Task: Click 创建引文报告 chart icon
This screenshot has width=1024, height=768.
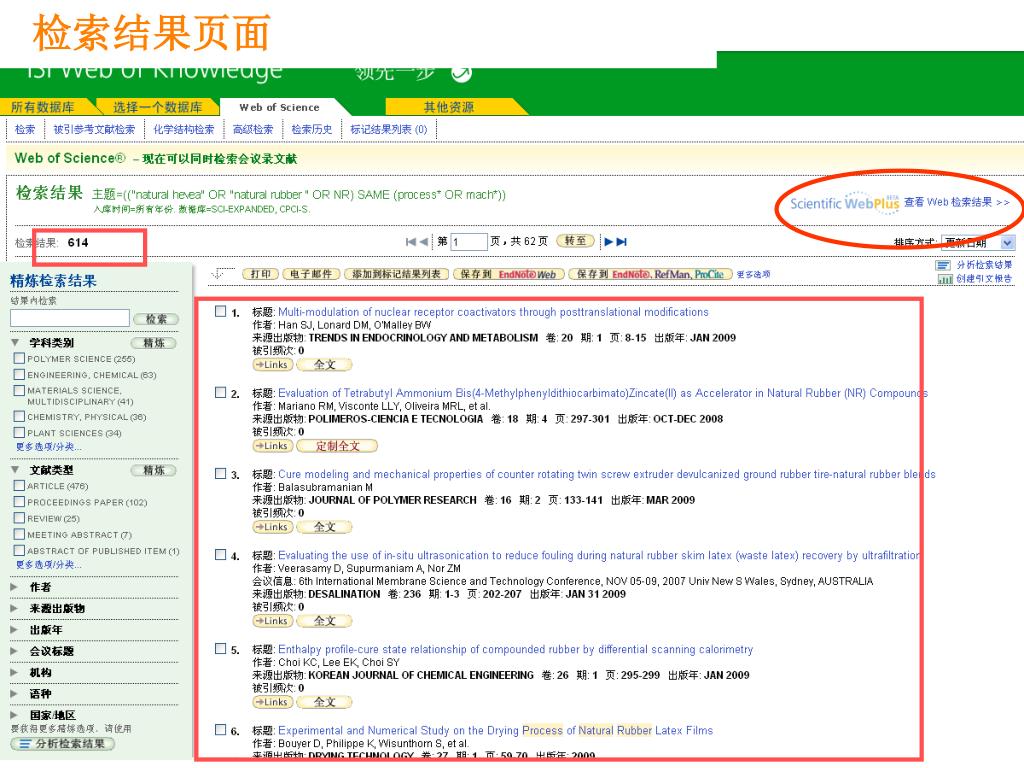Action: click(x=942, y=279)
